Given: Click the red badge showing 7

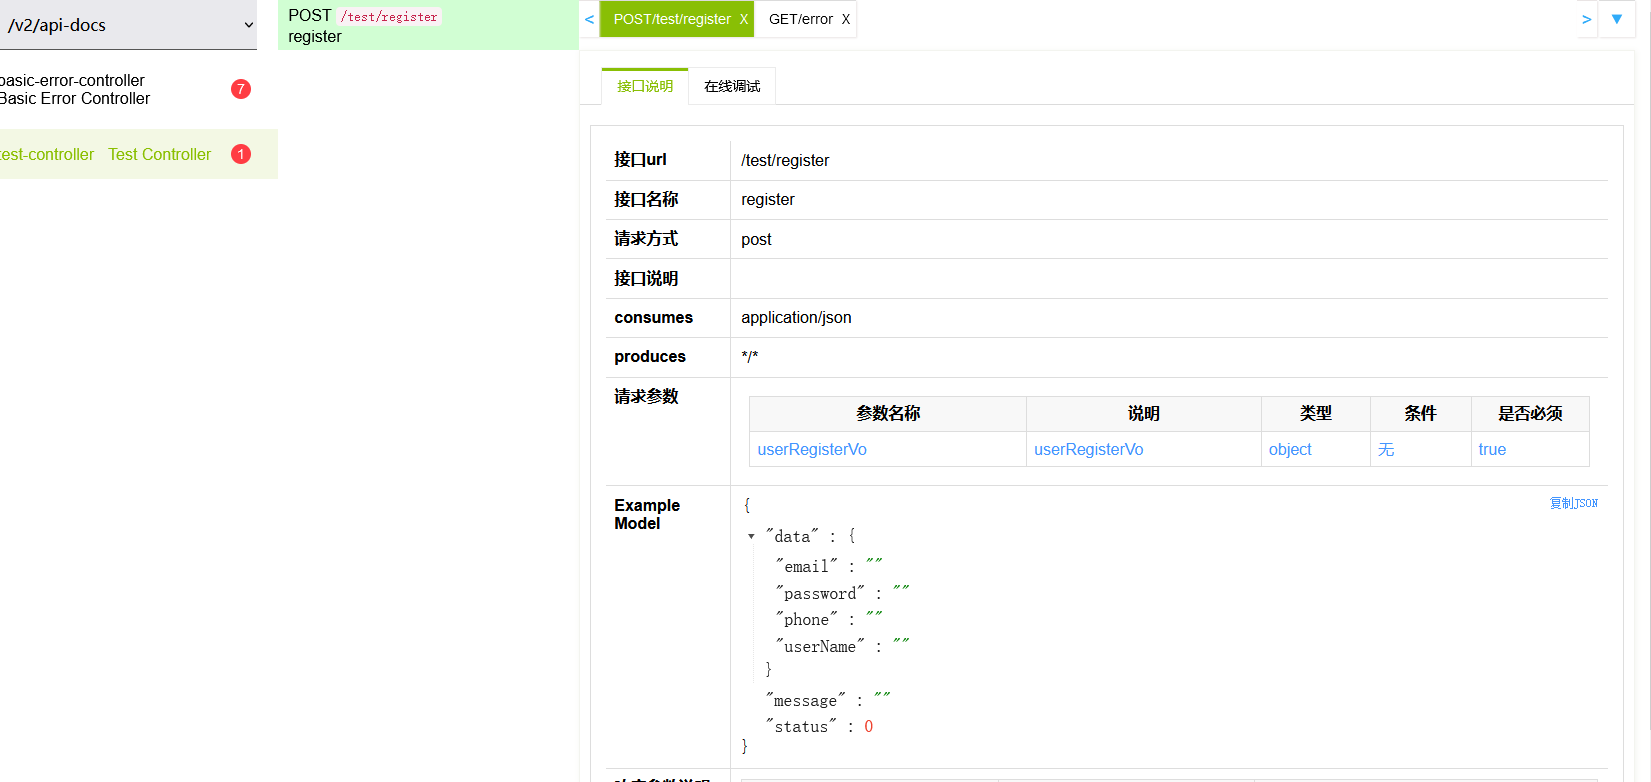Looking at the screenshot, I should tap(241, 89).
